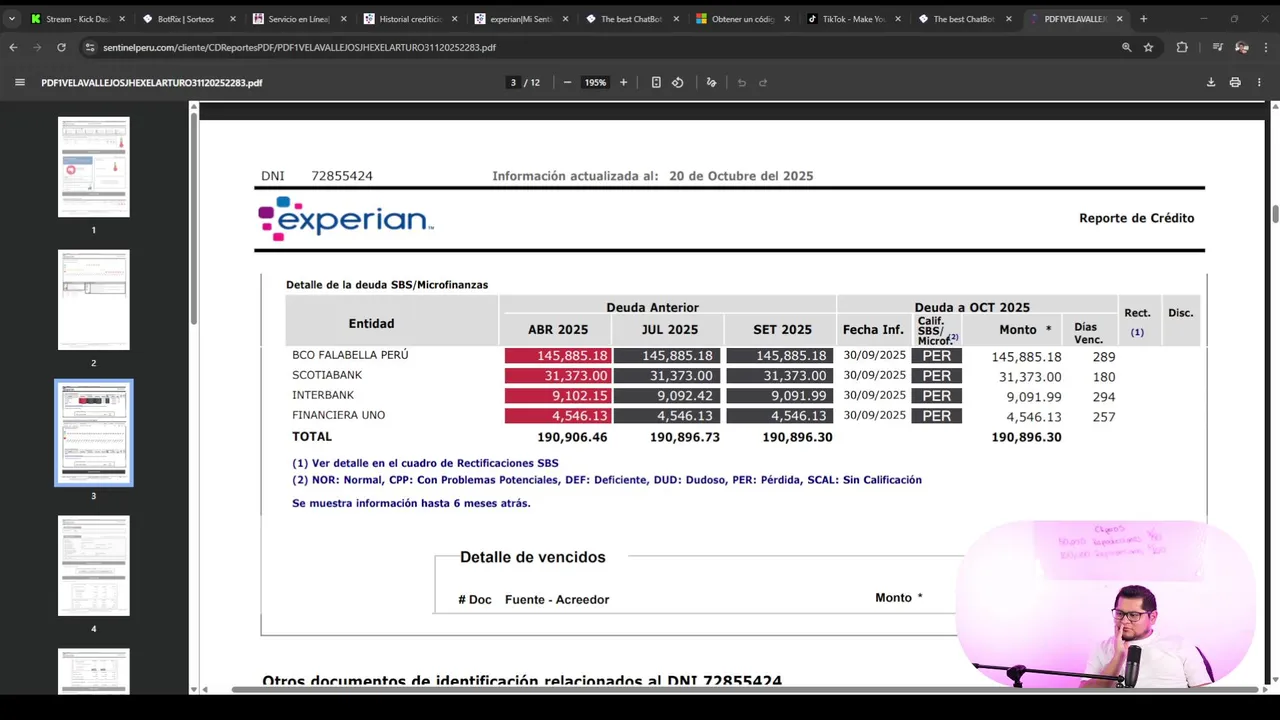Click the thumbnail sidebar scrollbar
The image size is (1280, 720).
click(193, 220)
